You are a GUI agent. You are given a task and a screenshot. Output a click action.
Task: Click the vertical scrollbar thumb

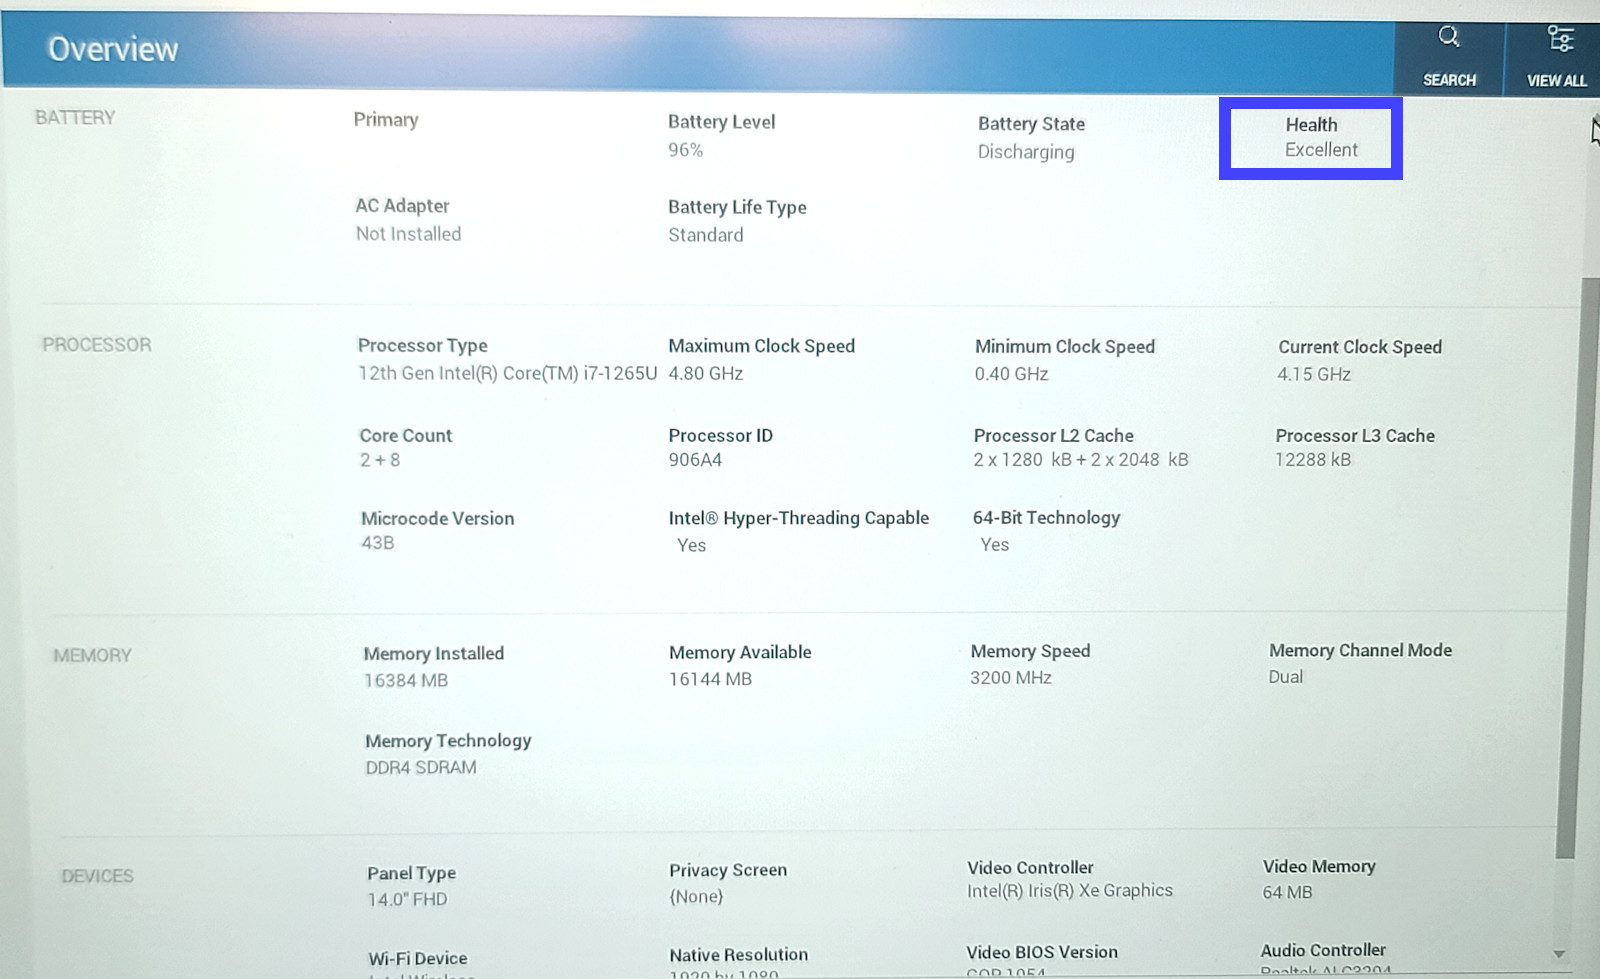pyautogui.click(x=1568, y=566)
